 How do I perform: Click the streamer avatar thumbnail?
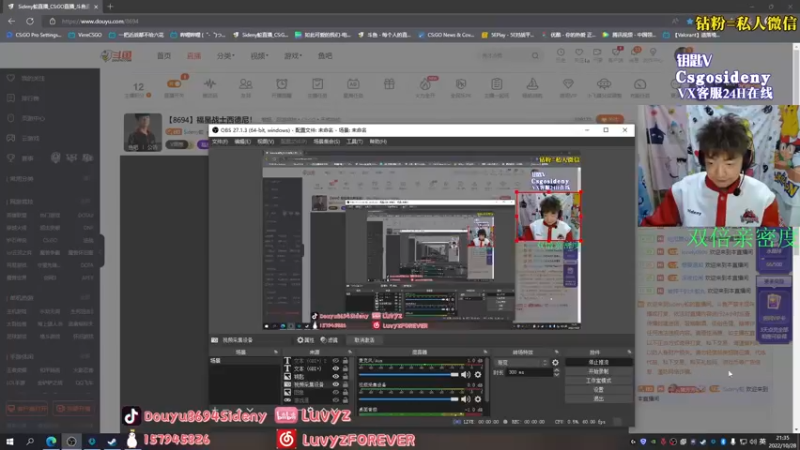tap(143, 132)
